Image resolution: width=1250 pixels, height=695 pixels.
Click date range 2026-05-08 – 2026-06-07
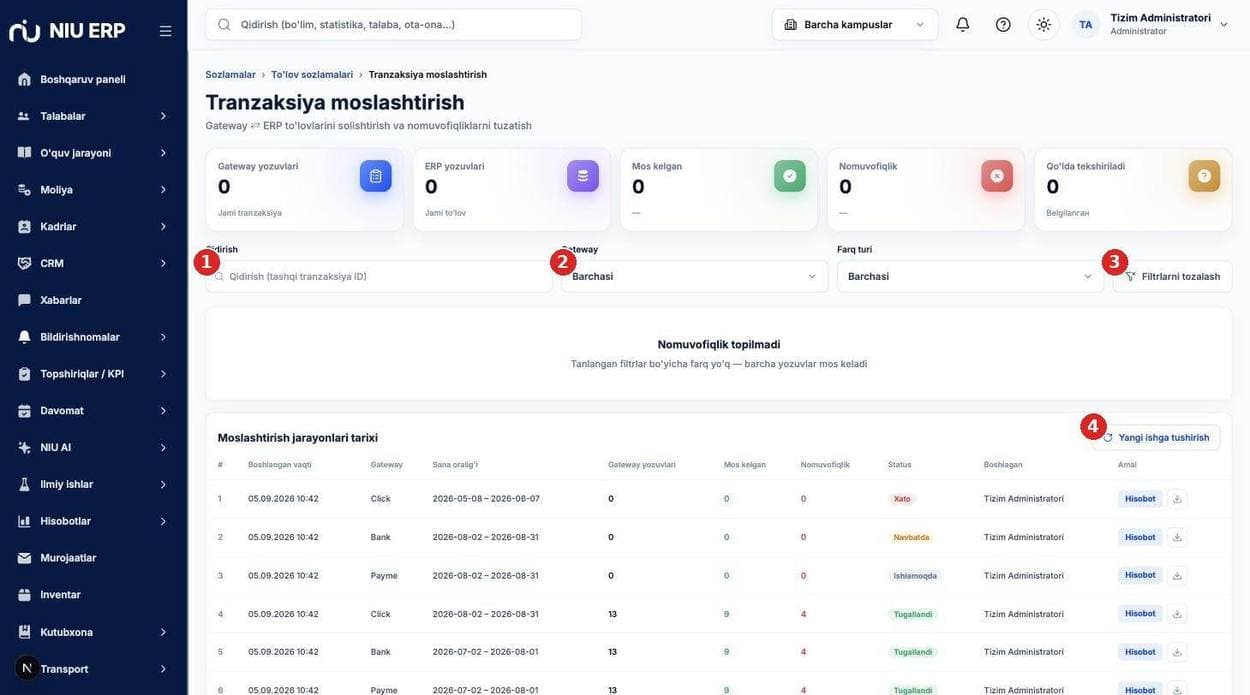point(486,499)
